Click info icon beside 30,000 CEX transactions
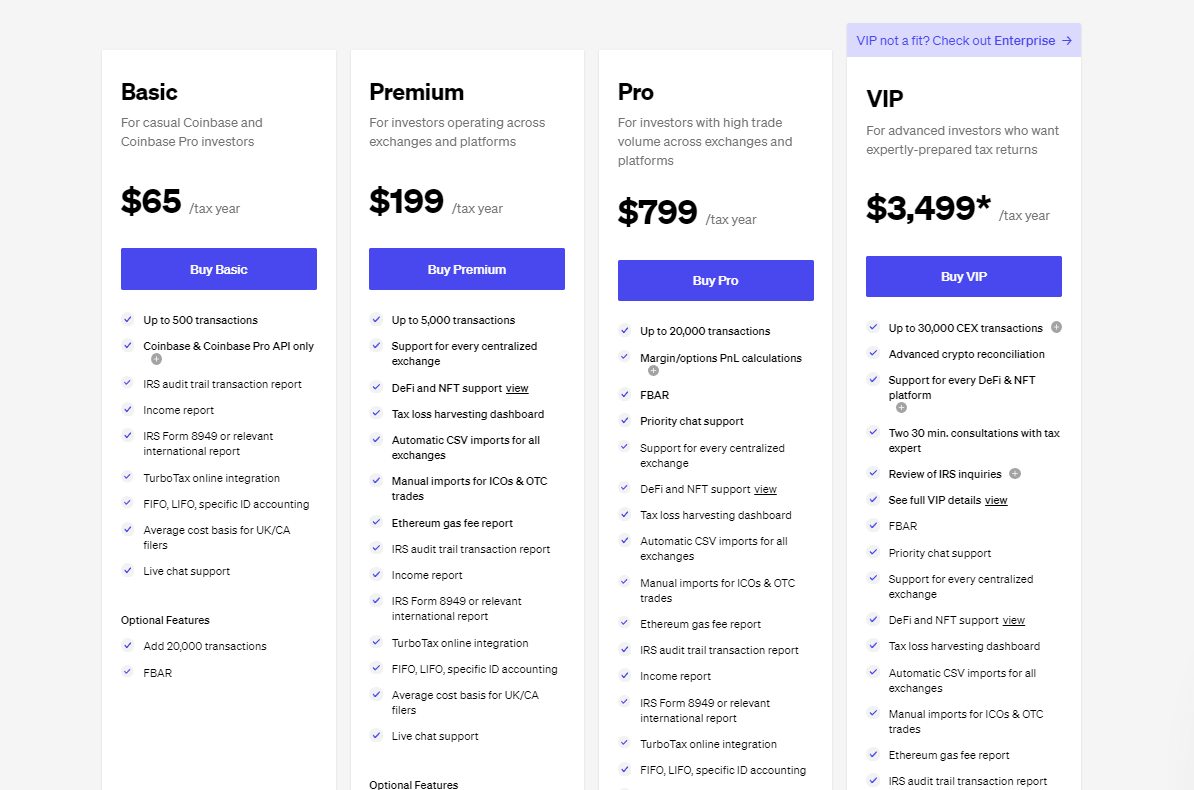The width and height of the screenshot is (1194, 790). point(1056,327)
